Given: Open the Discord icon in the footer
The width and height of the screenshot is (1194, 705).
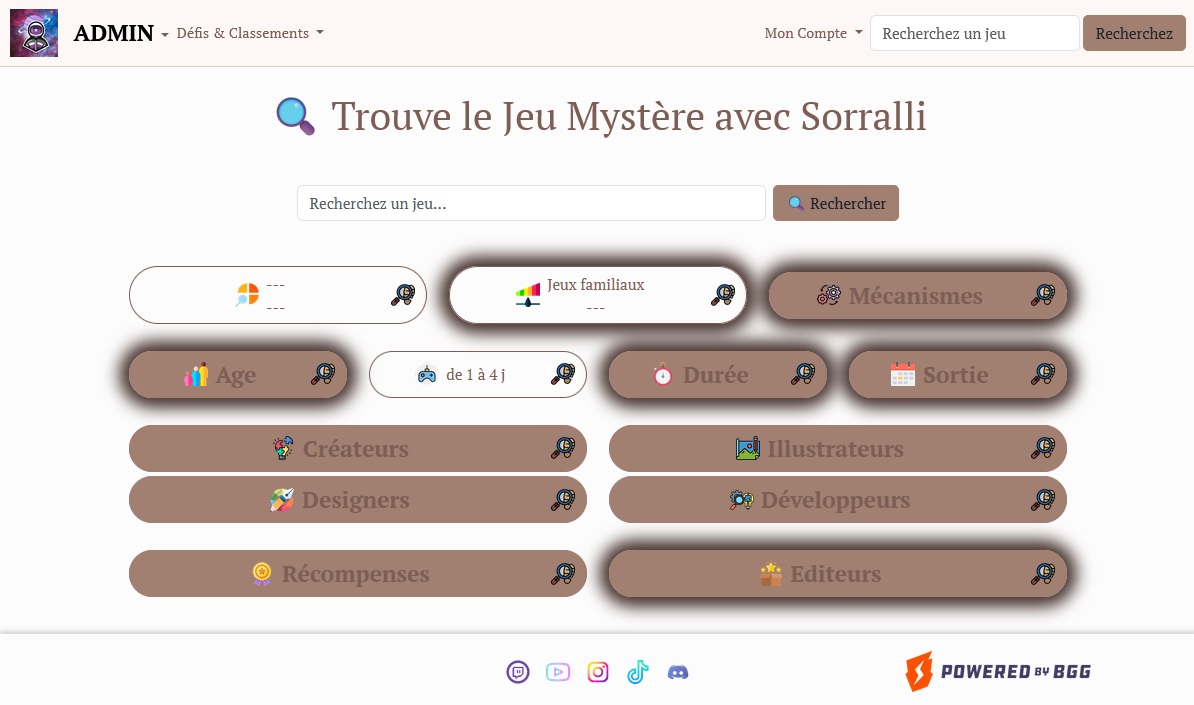Looking at the screenshot, I should click(678, 671).
